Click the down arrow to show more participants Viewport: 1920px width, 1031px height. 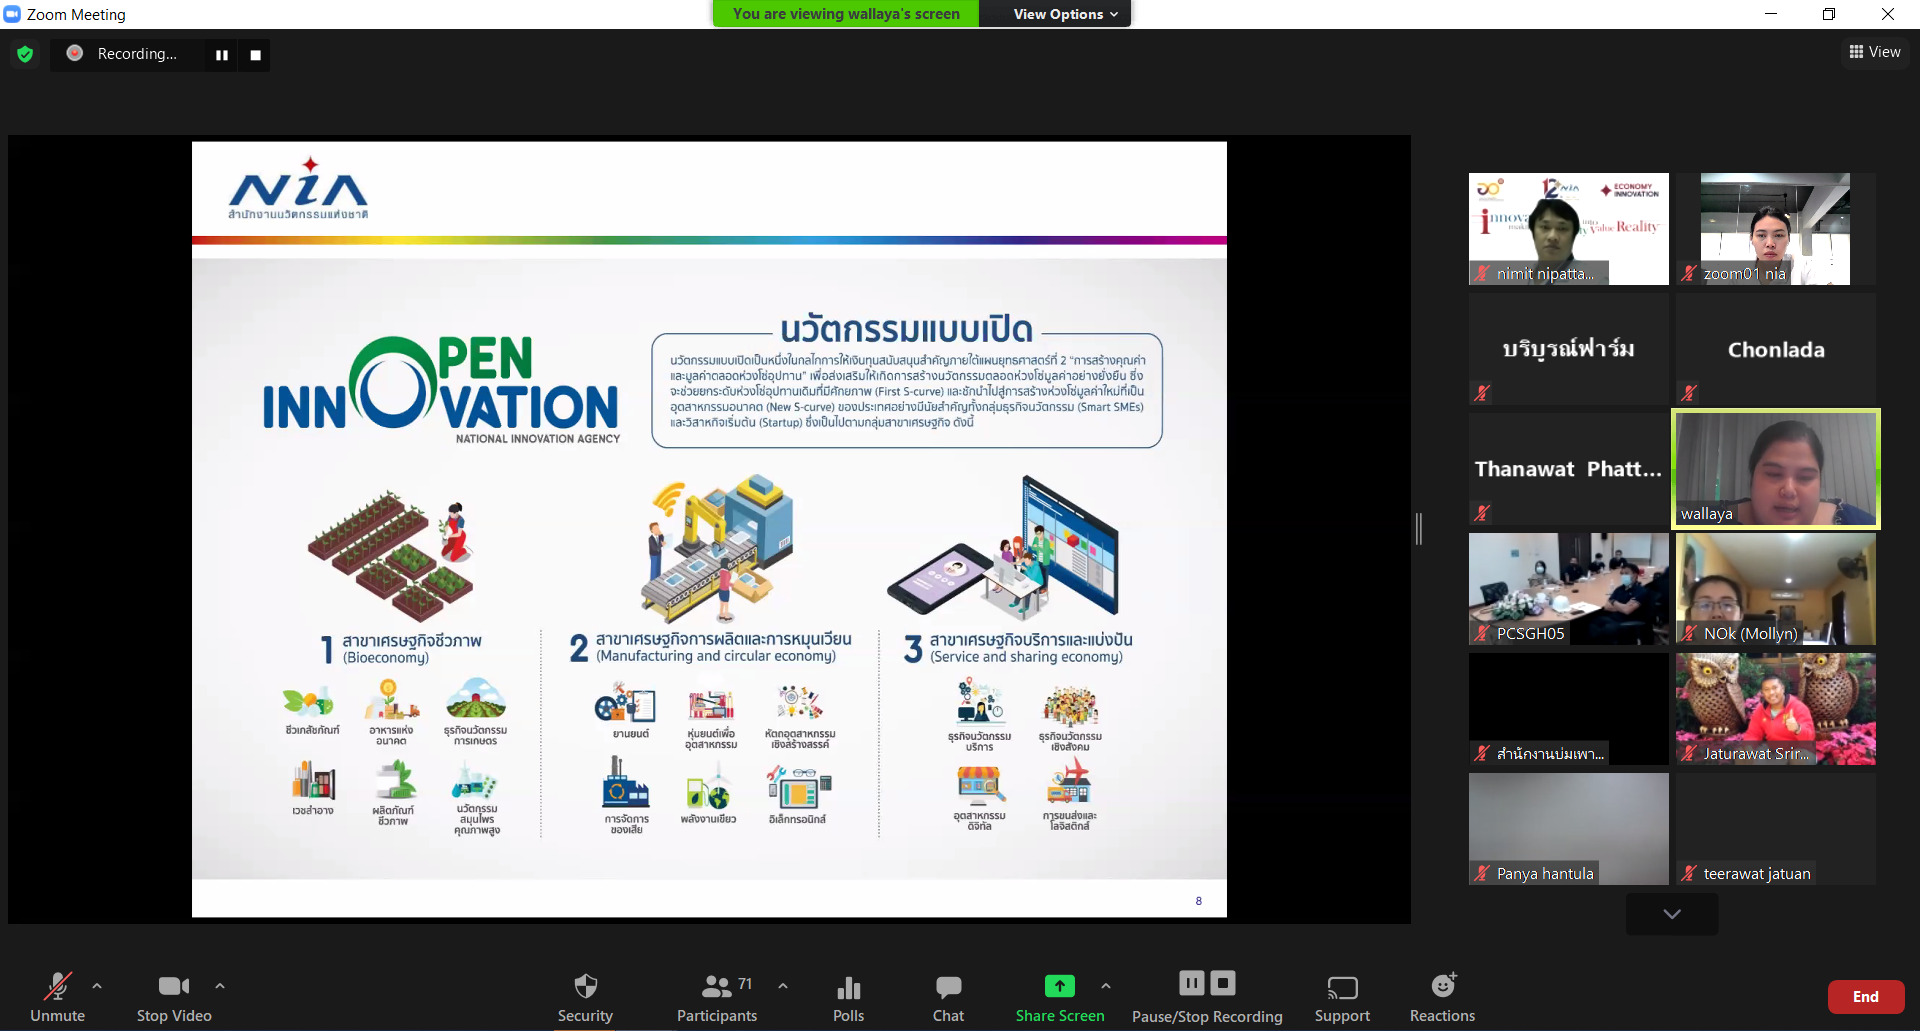(x=1672, y=914)
